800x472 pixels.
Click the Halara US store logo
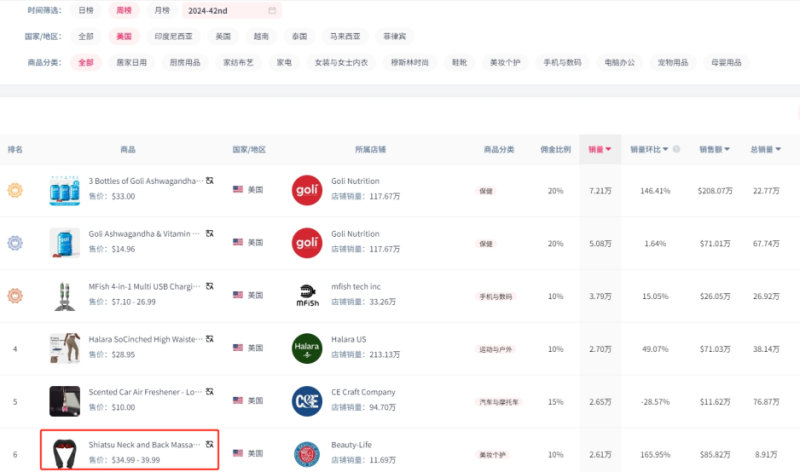[307, 348]
